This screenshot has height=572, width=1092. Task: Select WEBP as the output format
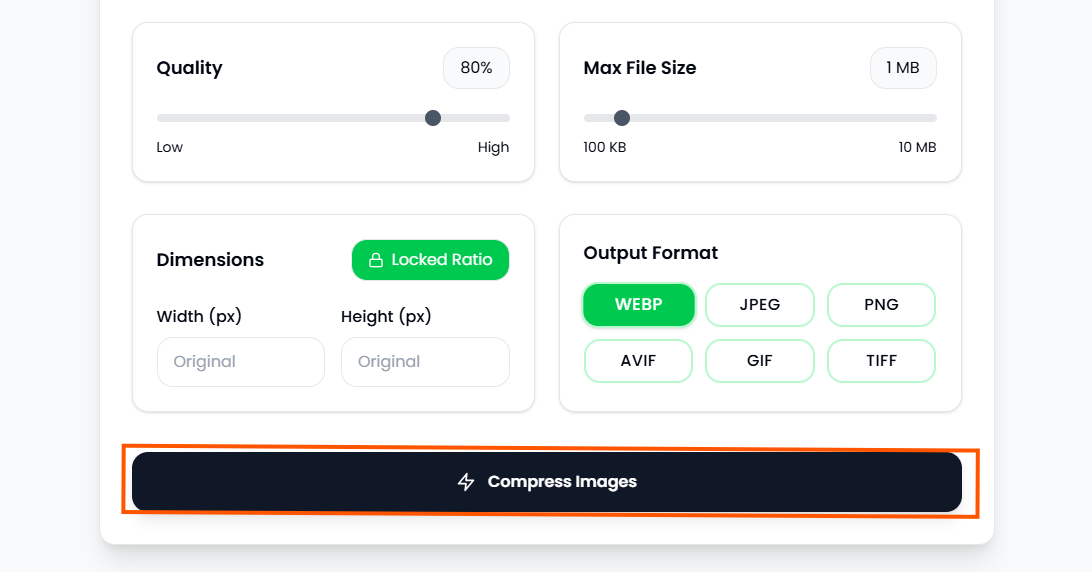pos(638,305)
